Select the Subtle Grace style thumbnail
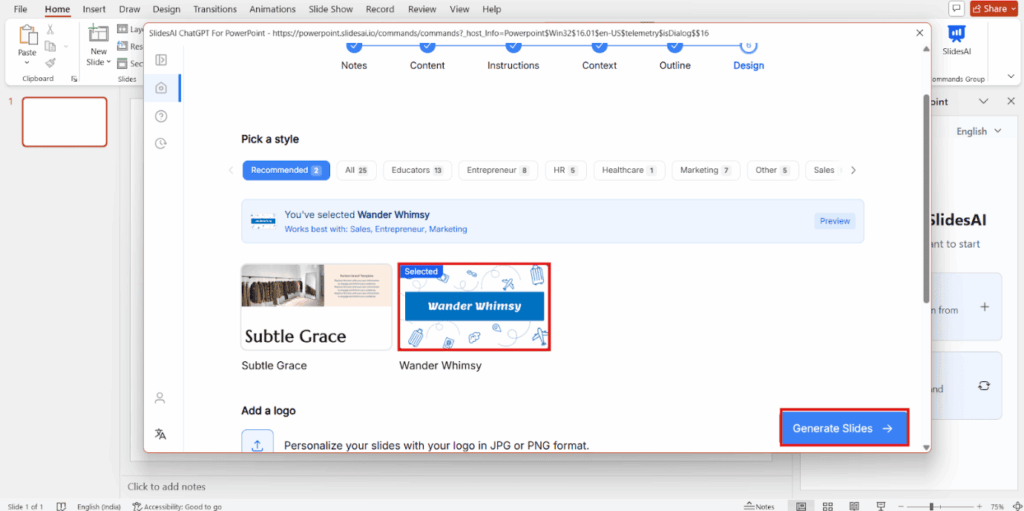Image resolution: width=1024 pixels, height=511 pixels. 316,307
